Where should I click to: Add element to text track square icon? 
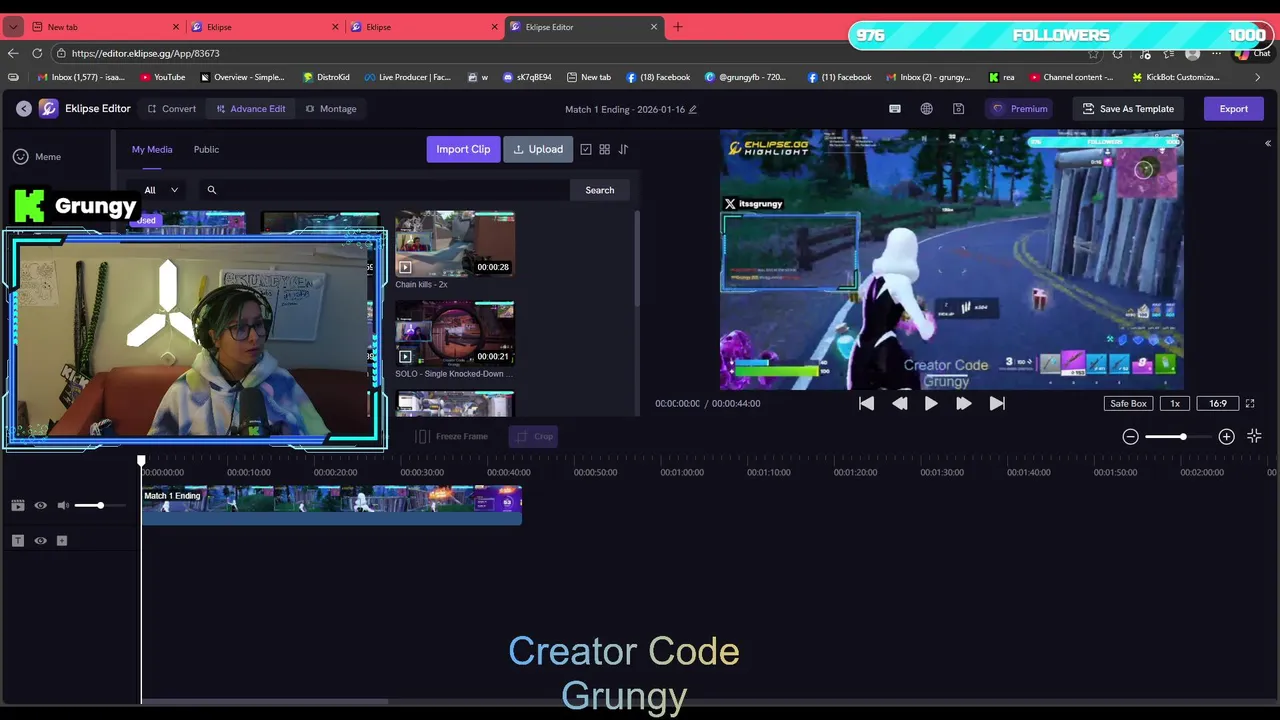coord(62,541)
